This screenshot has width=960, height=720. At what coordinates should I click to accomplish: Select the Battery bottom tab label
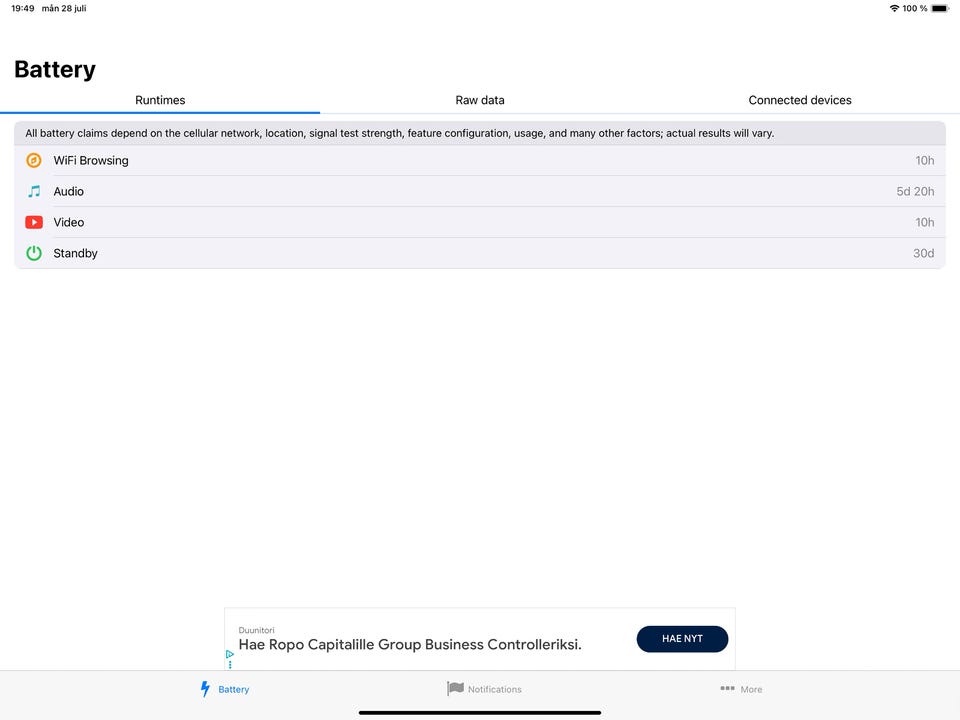click(x=233, y=689)
